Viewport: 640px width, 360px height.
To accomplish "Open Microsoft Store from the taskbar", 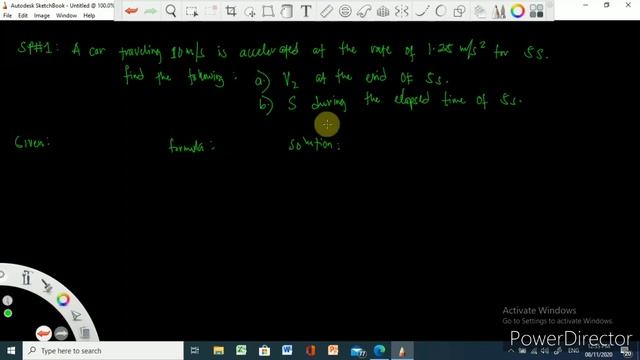I will (264, 351).
